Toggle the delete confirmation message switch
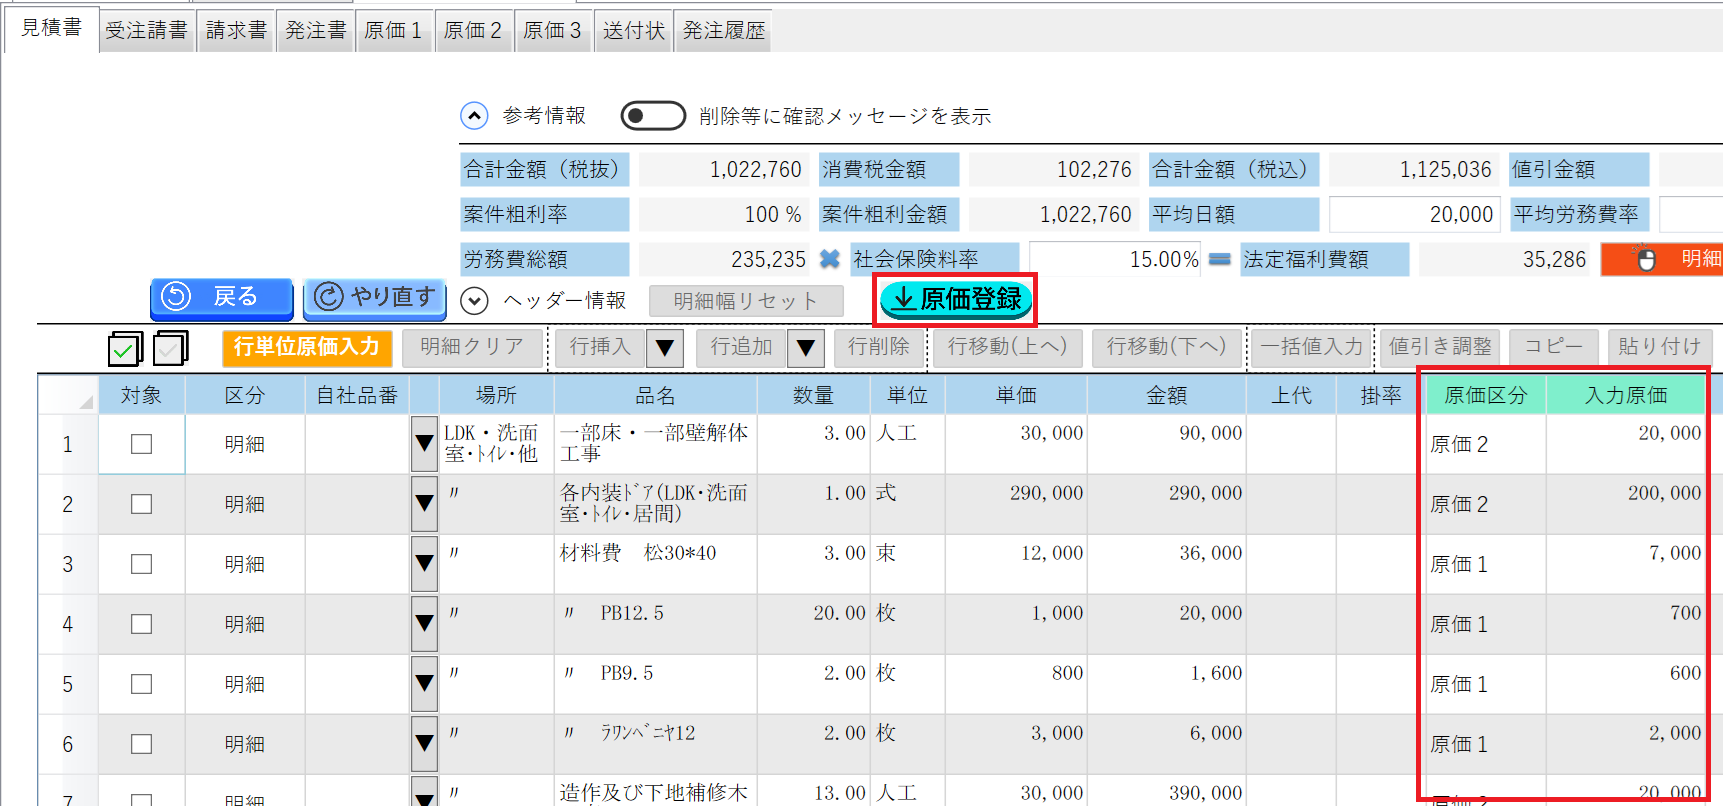This screenshot has height=806, width=1723. tap(652, 116)
